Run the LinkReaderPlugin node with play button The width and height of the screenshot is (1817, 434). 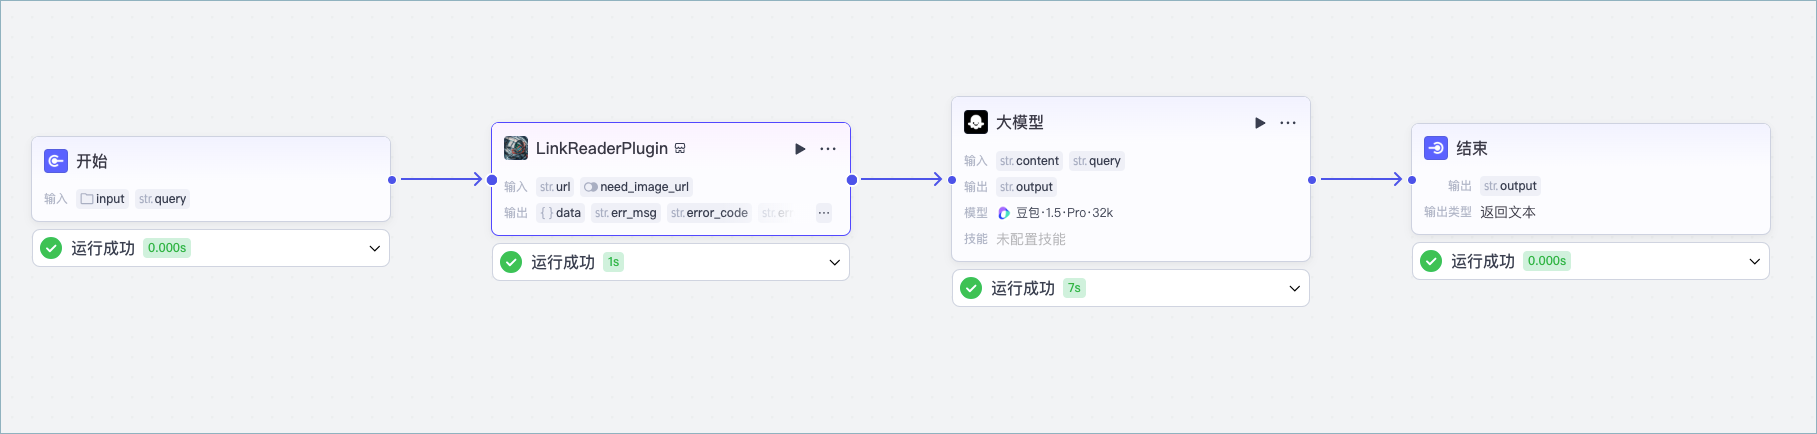point(800,149)
